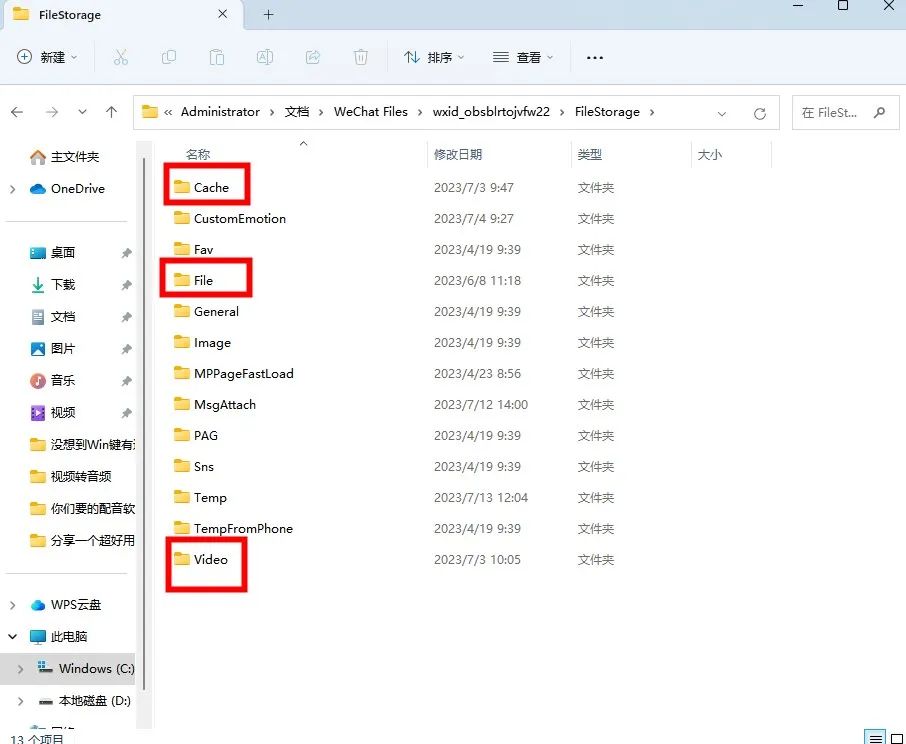Click the Paste icon in the toolbar

(217, 57)
